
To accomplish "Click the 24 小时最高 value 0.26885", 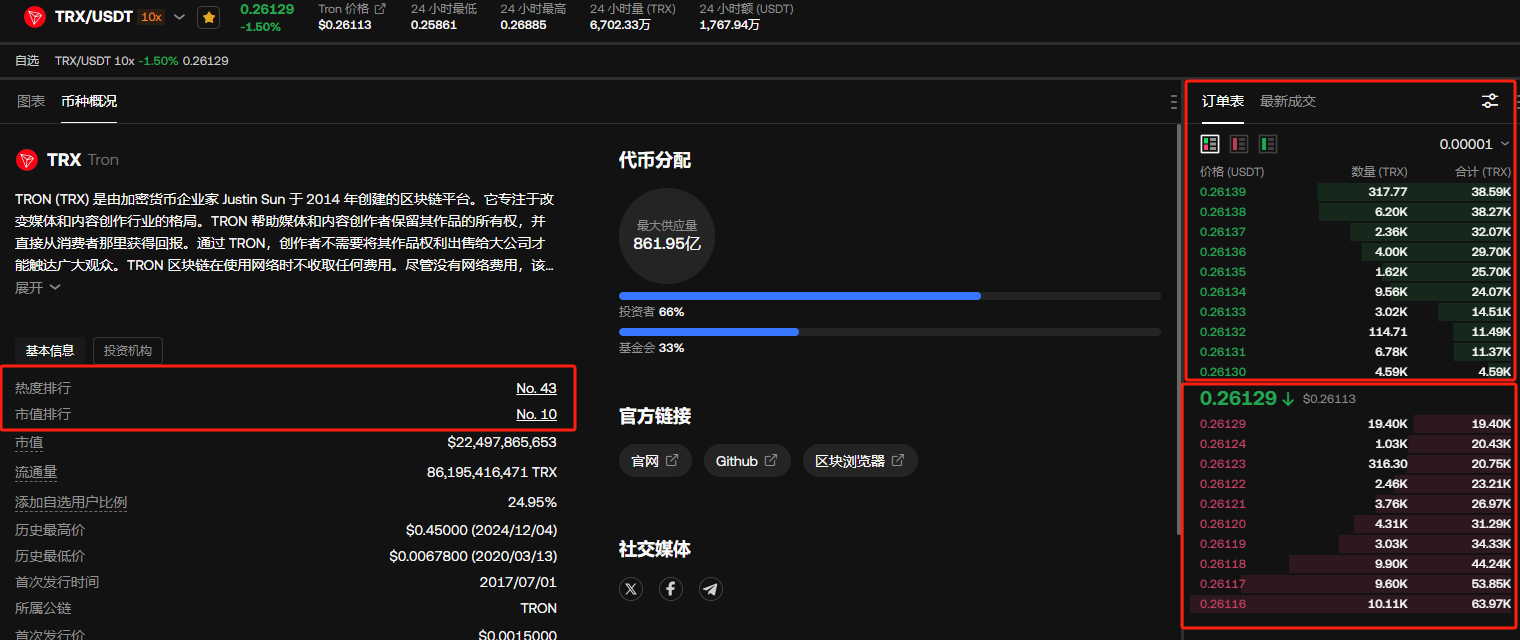I will point(523,25).
